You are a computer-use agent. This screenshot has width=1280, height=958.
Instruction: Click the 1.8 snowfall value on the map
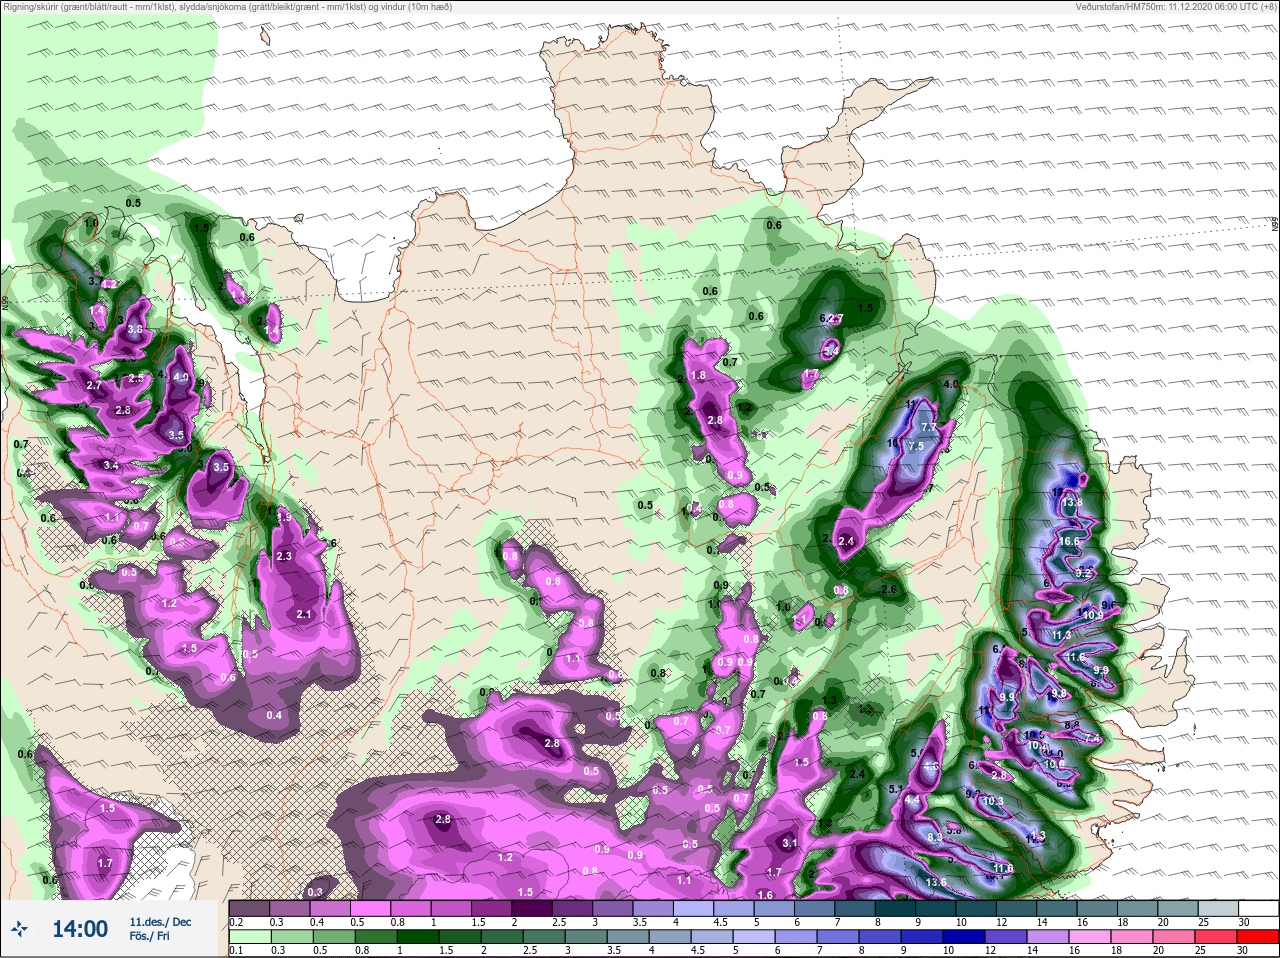[x=699, y=375]
